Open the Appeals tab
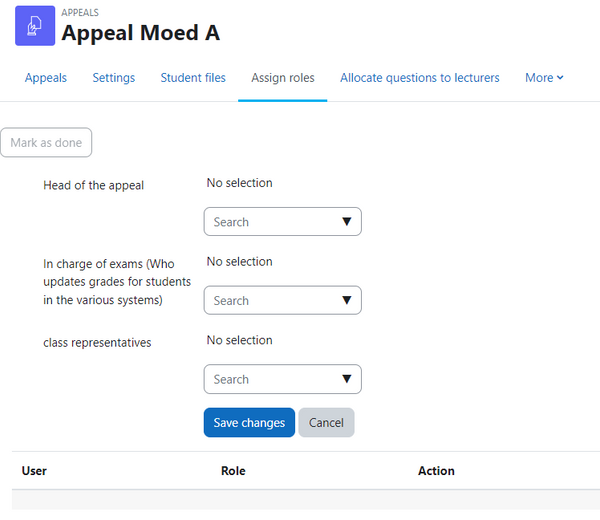This screenshot has width=600, height=520. pos(46,78)
